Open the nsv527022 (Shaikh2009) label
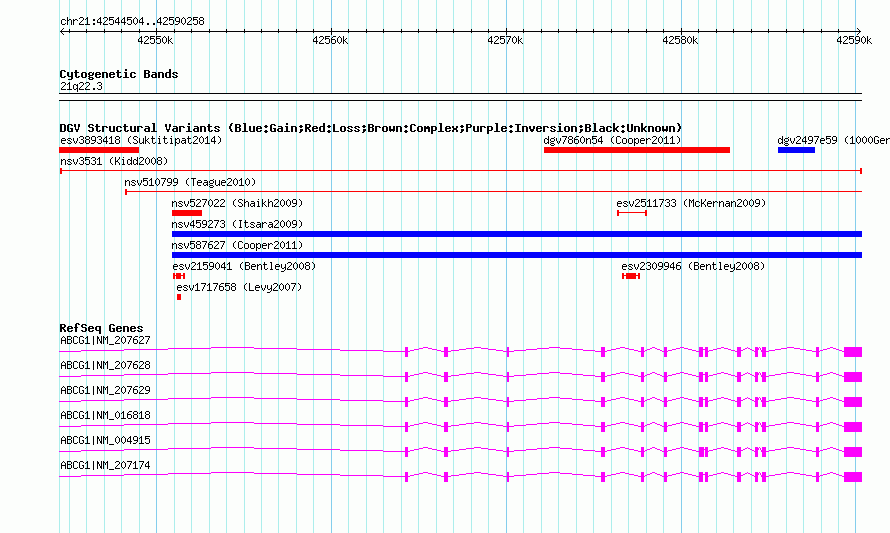This screenshot has width=890, height=533. (237, 203)
